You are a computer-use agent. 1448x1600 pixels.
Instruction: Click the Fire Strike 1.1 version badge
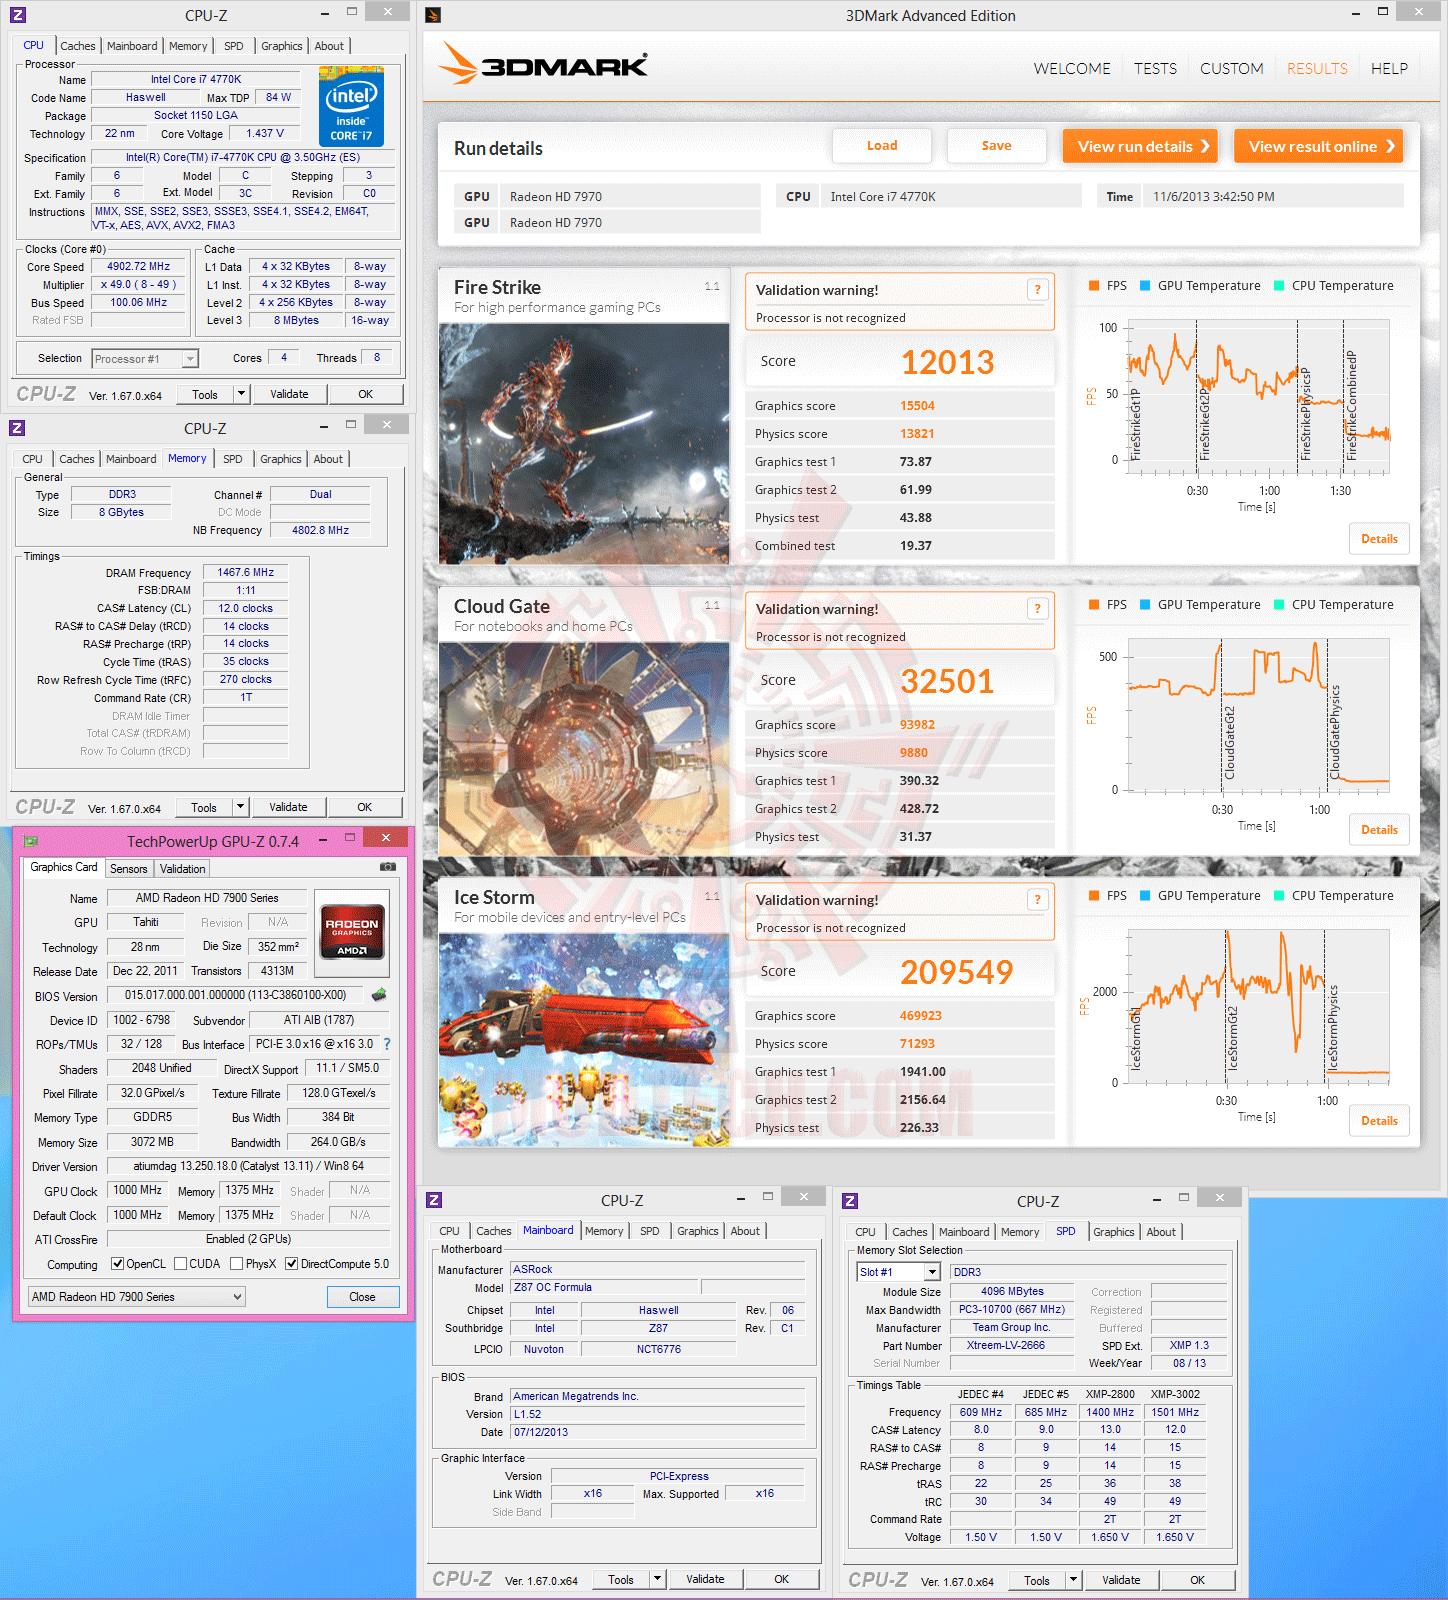(712, 287)
